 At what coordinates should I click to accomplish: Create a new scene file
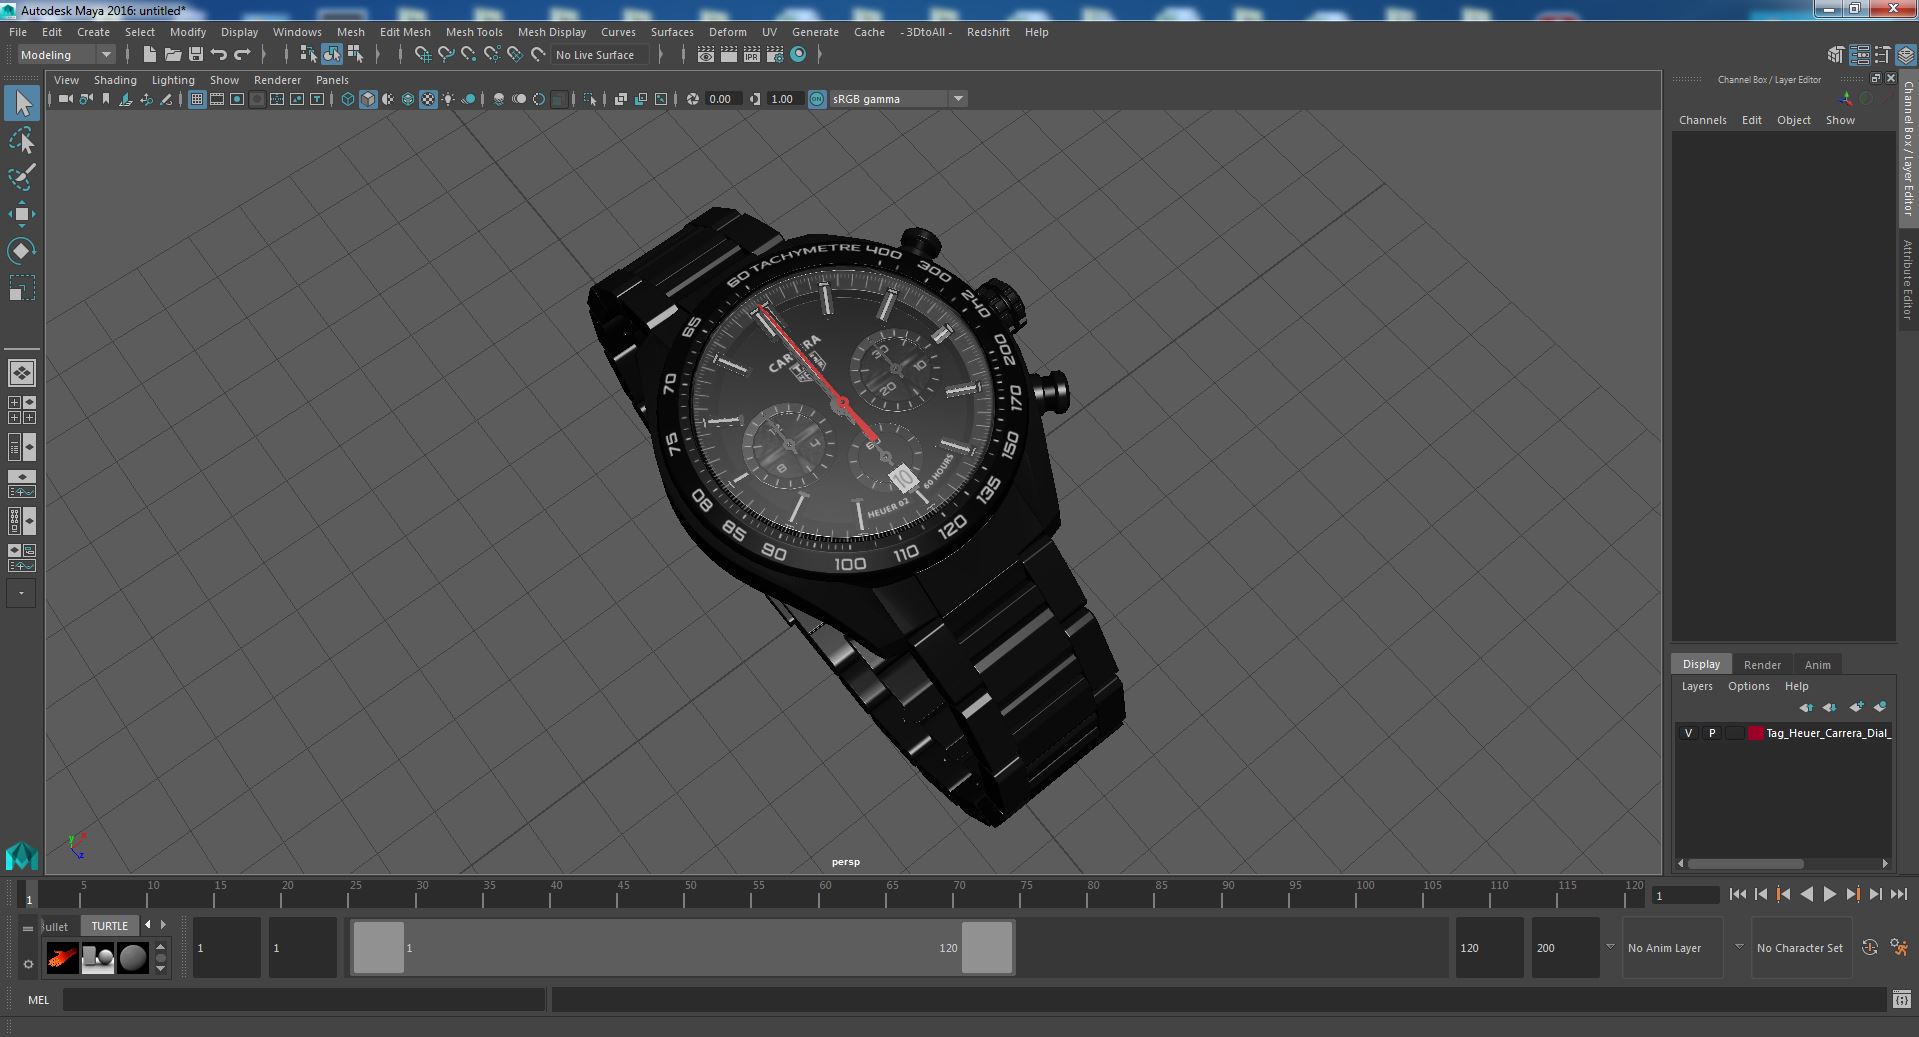(149, 55)
